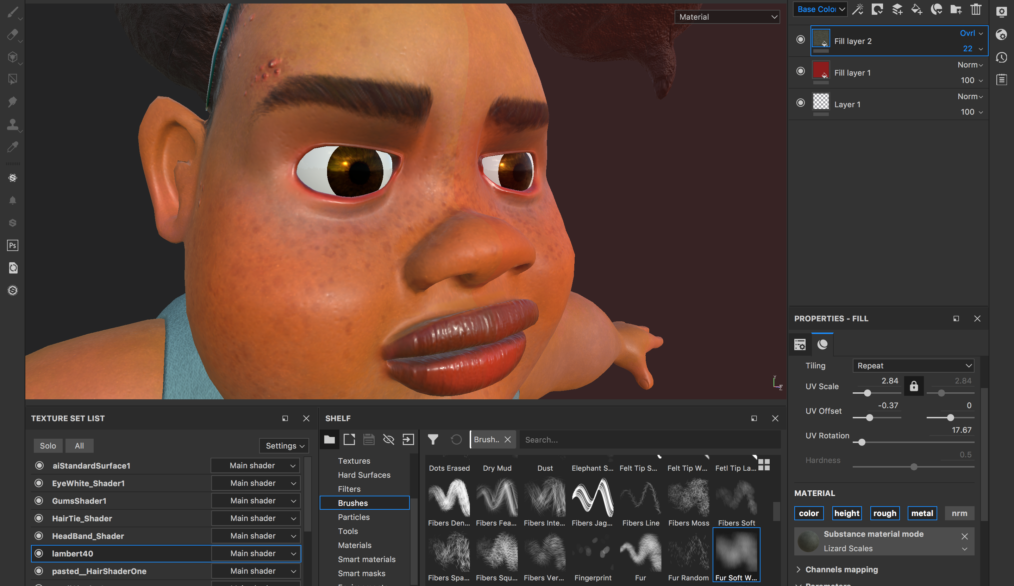Open Display settings panel icon

click(x=1002, y=12)
